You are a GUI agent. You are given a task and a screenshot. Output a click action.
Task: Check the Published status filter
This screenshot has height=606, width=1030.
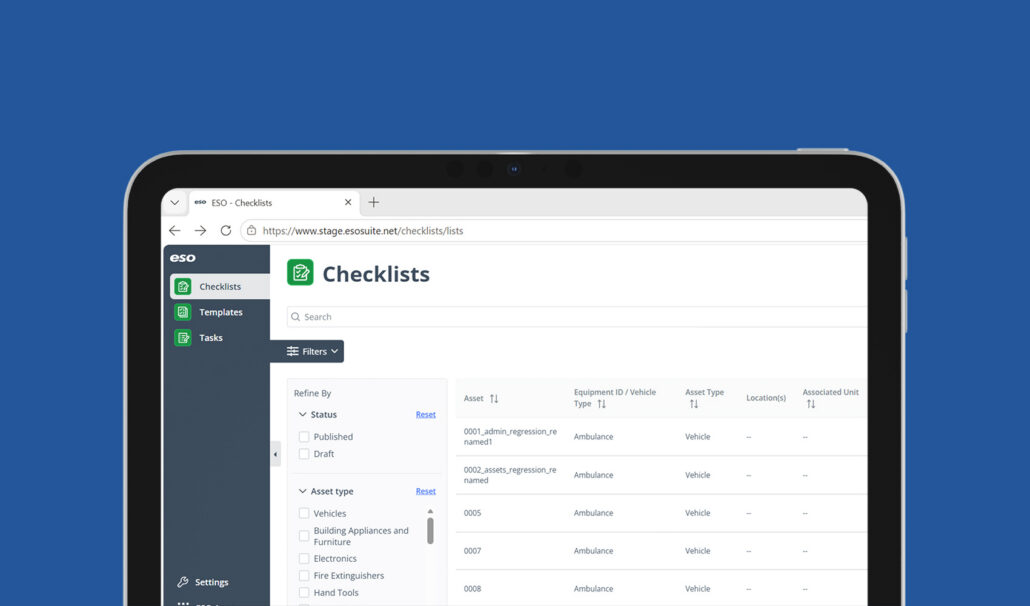click(303, 437)
